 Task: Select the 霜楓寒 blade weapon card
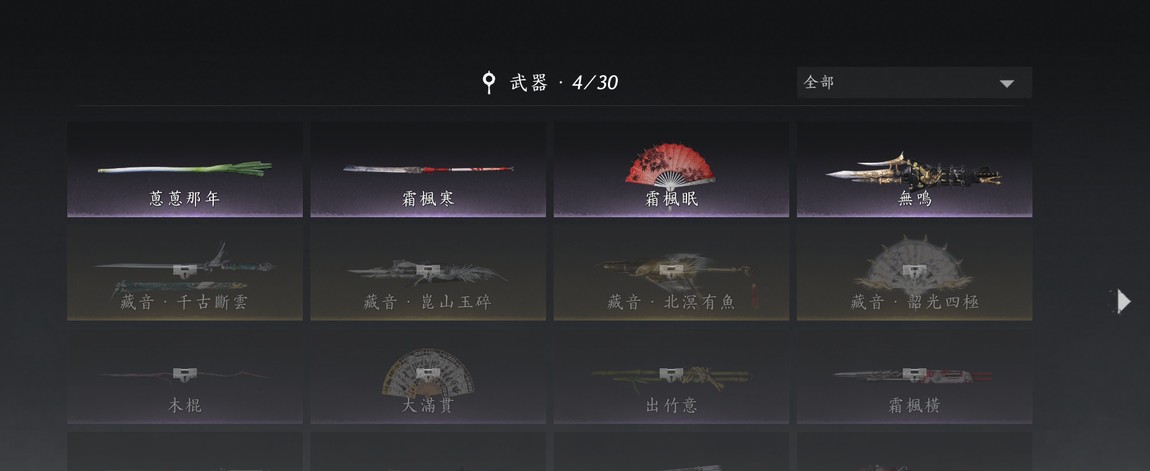(x=428, y=169)
